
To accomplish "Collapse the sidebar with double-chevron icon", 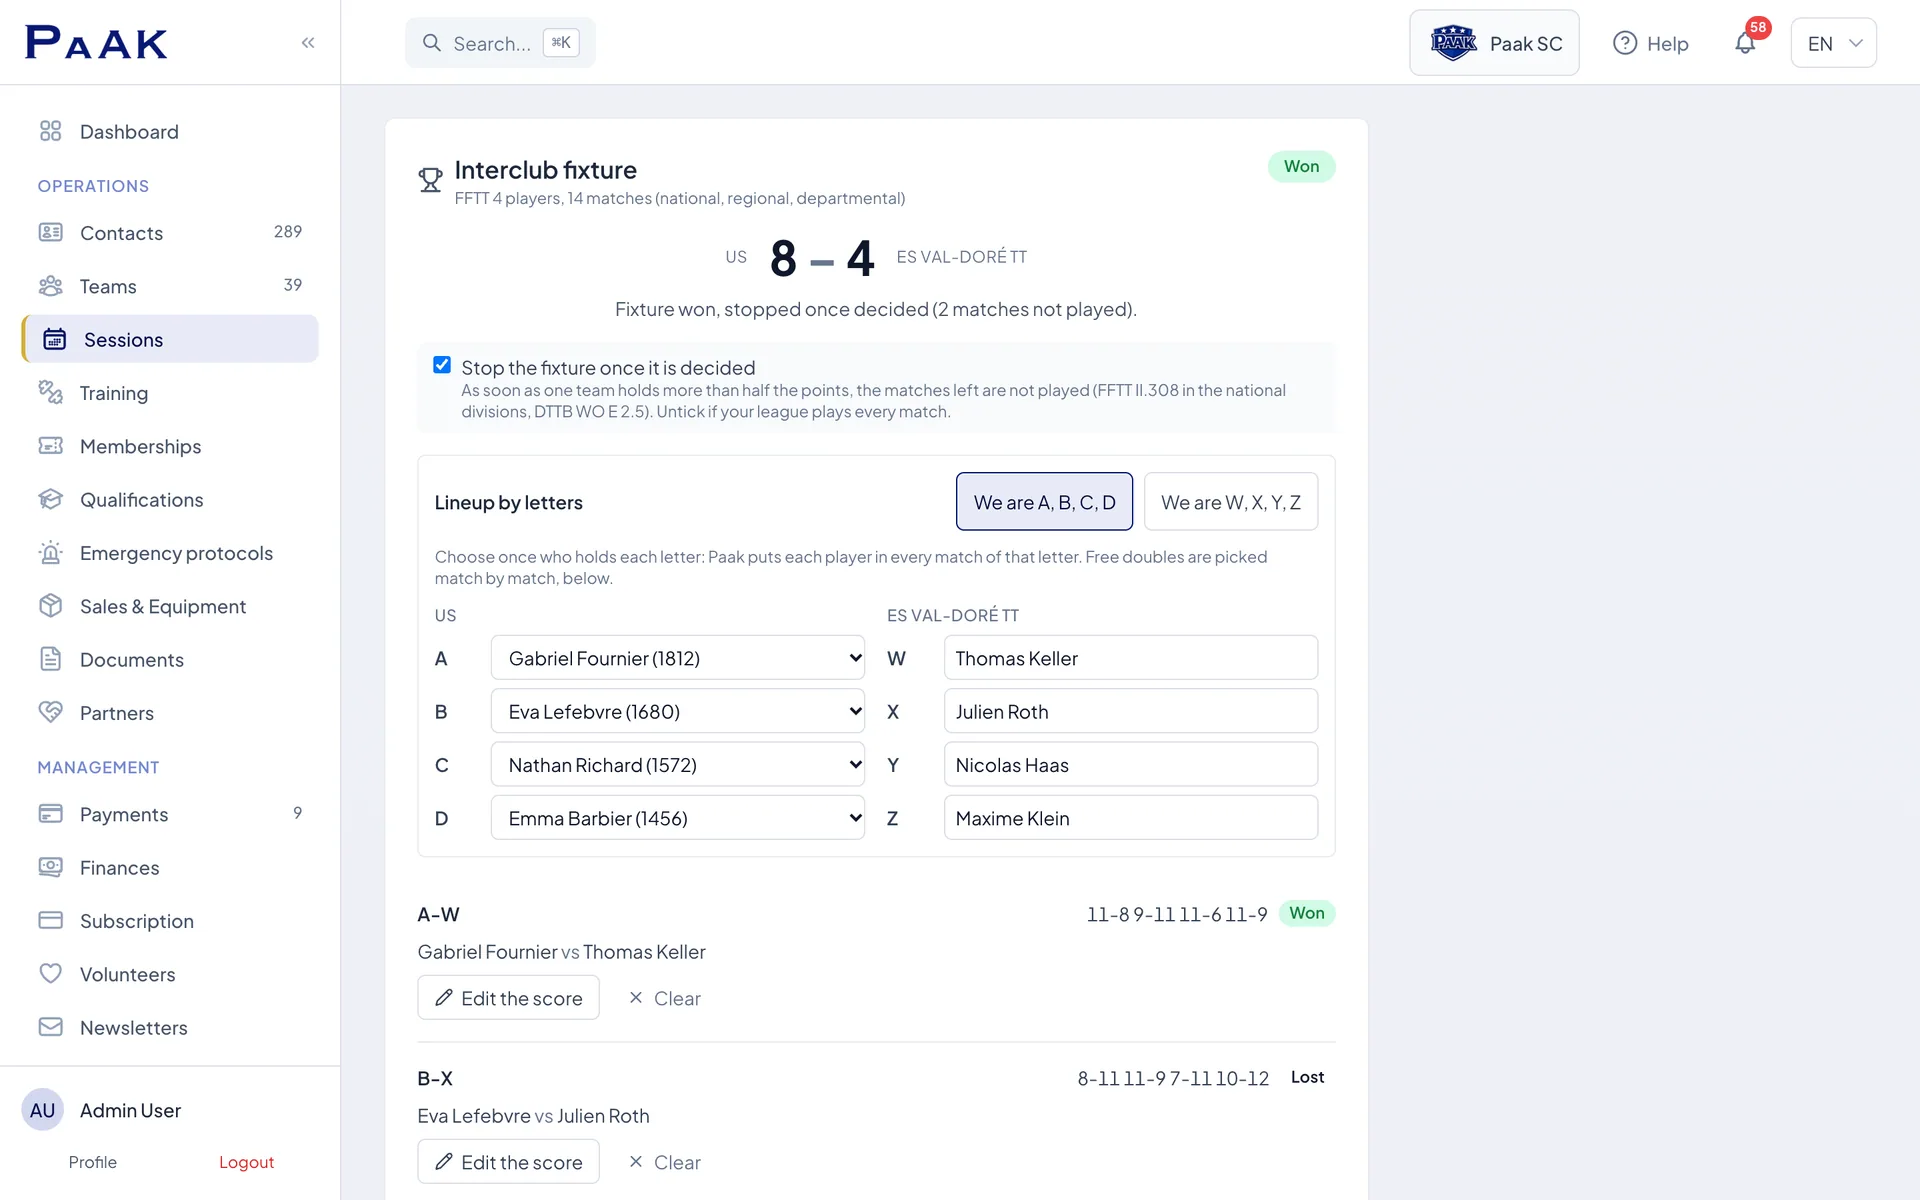I will (x=308, y=42).
